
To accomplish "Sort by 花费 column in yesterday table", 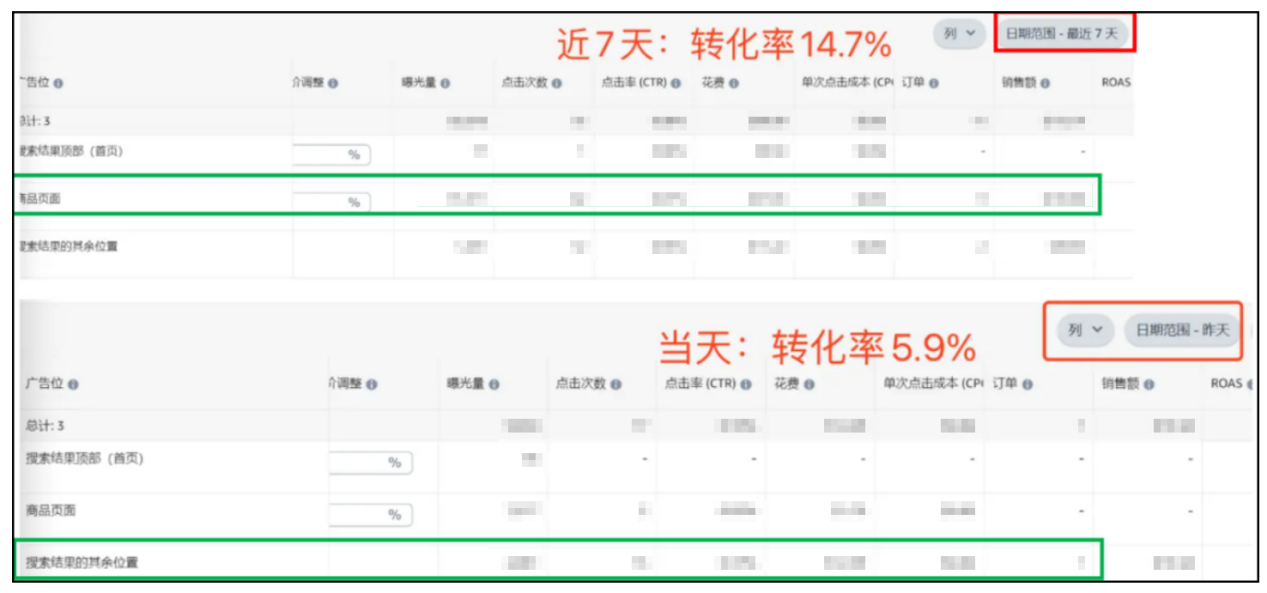I will click(787, 384).
